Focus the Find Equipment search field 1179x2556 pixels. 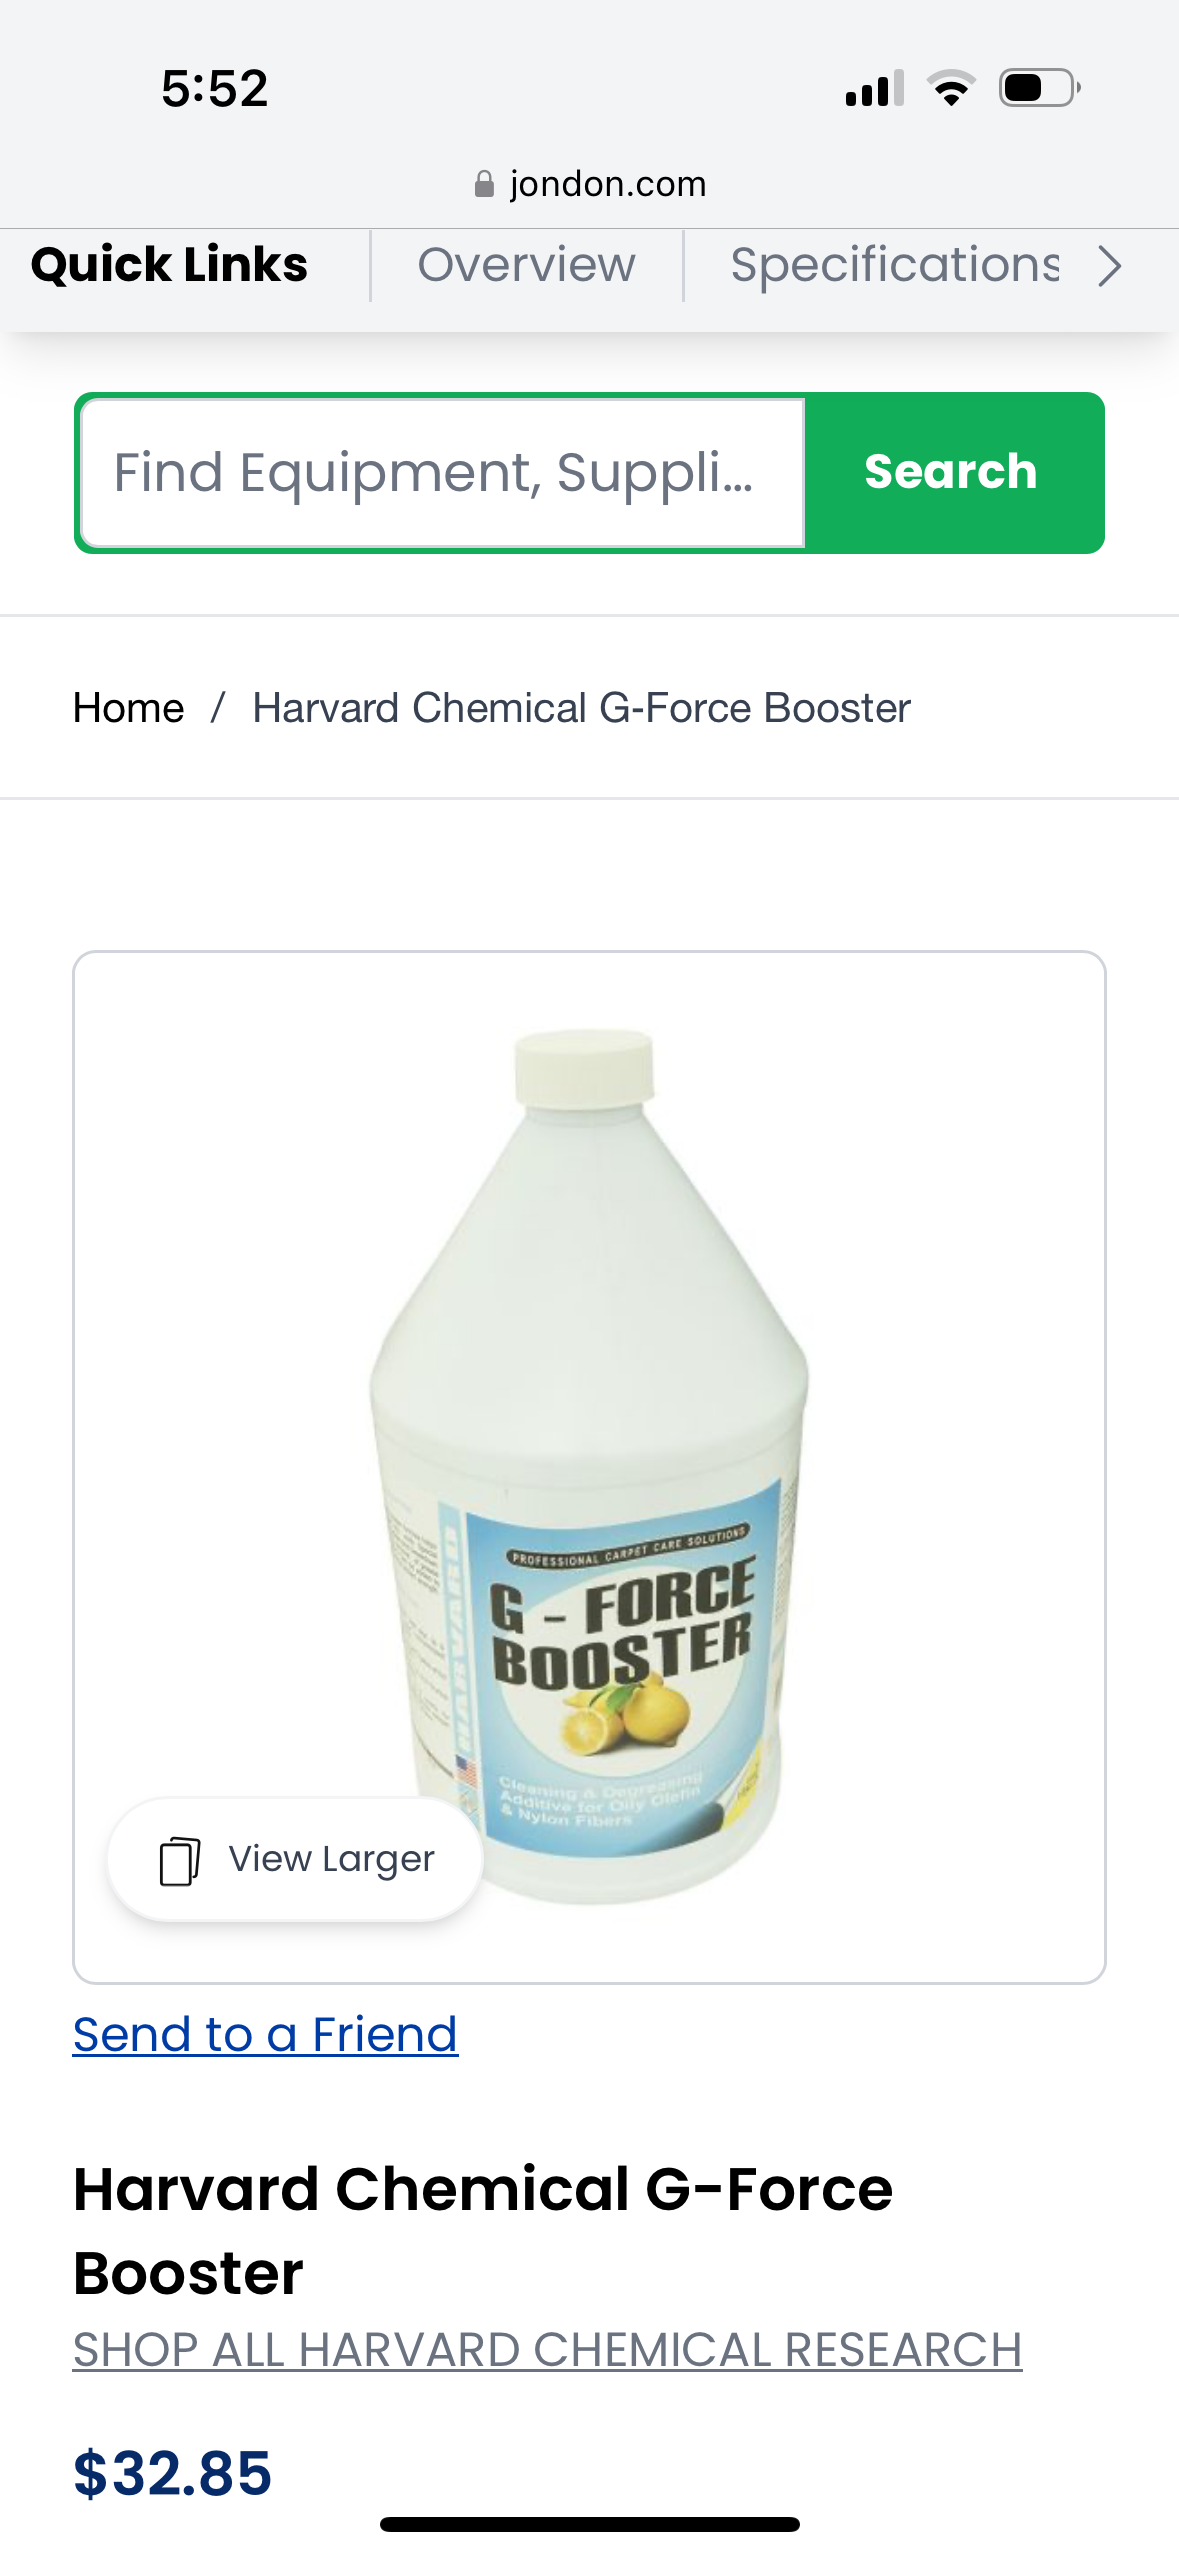point(443,472)
